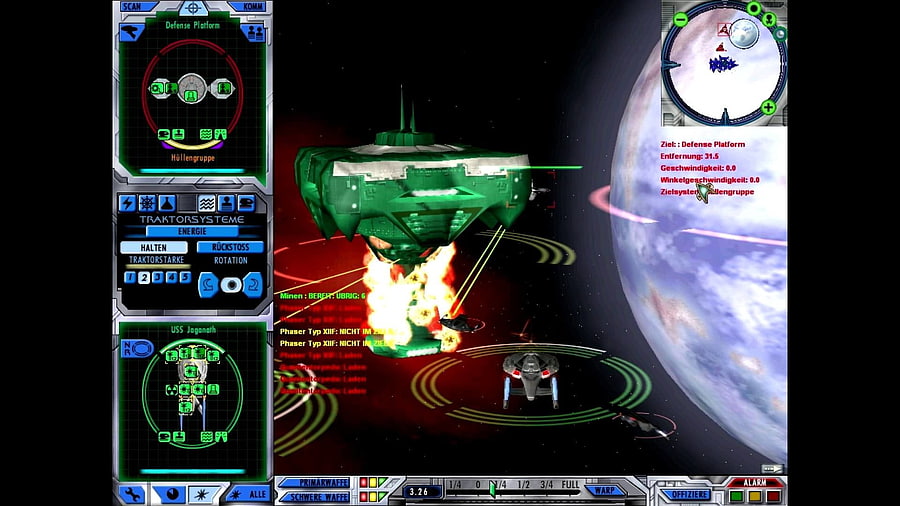900x506 pixels.
Task: Set red alert status
Action: (x=774, y=496)
